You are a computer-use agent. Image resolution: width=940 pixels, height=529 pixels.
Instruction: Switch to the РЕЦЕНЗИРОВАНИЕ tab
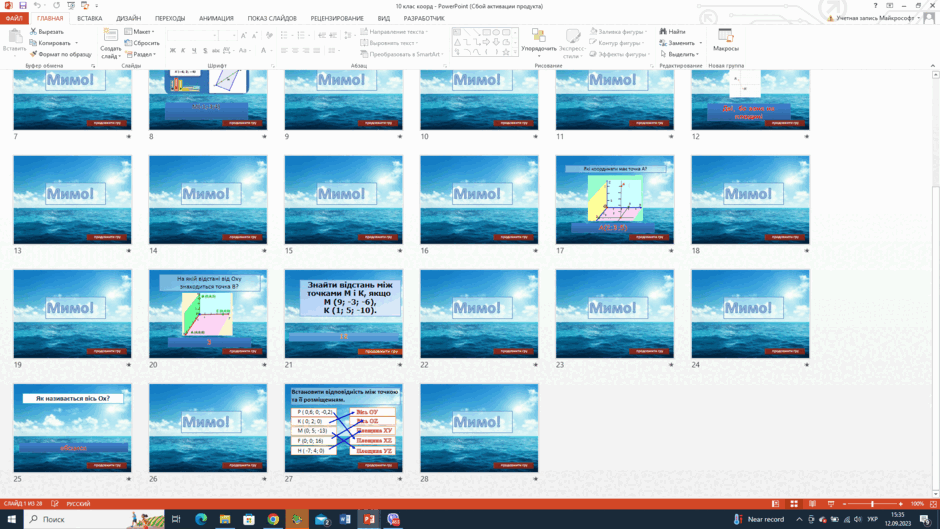click(x=337, y=19)
